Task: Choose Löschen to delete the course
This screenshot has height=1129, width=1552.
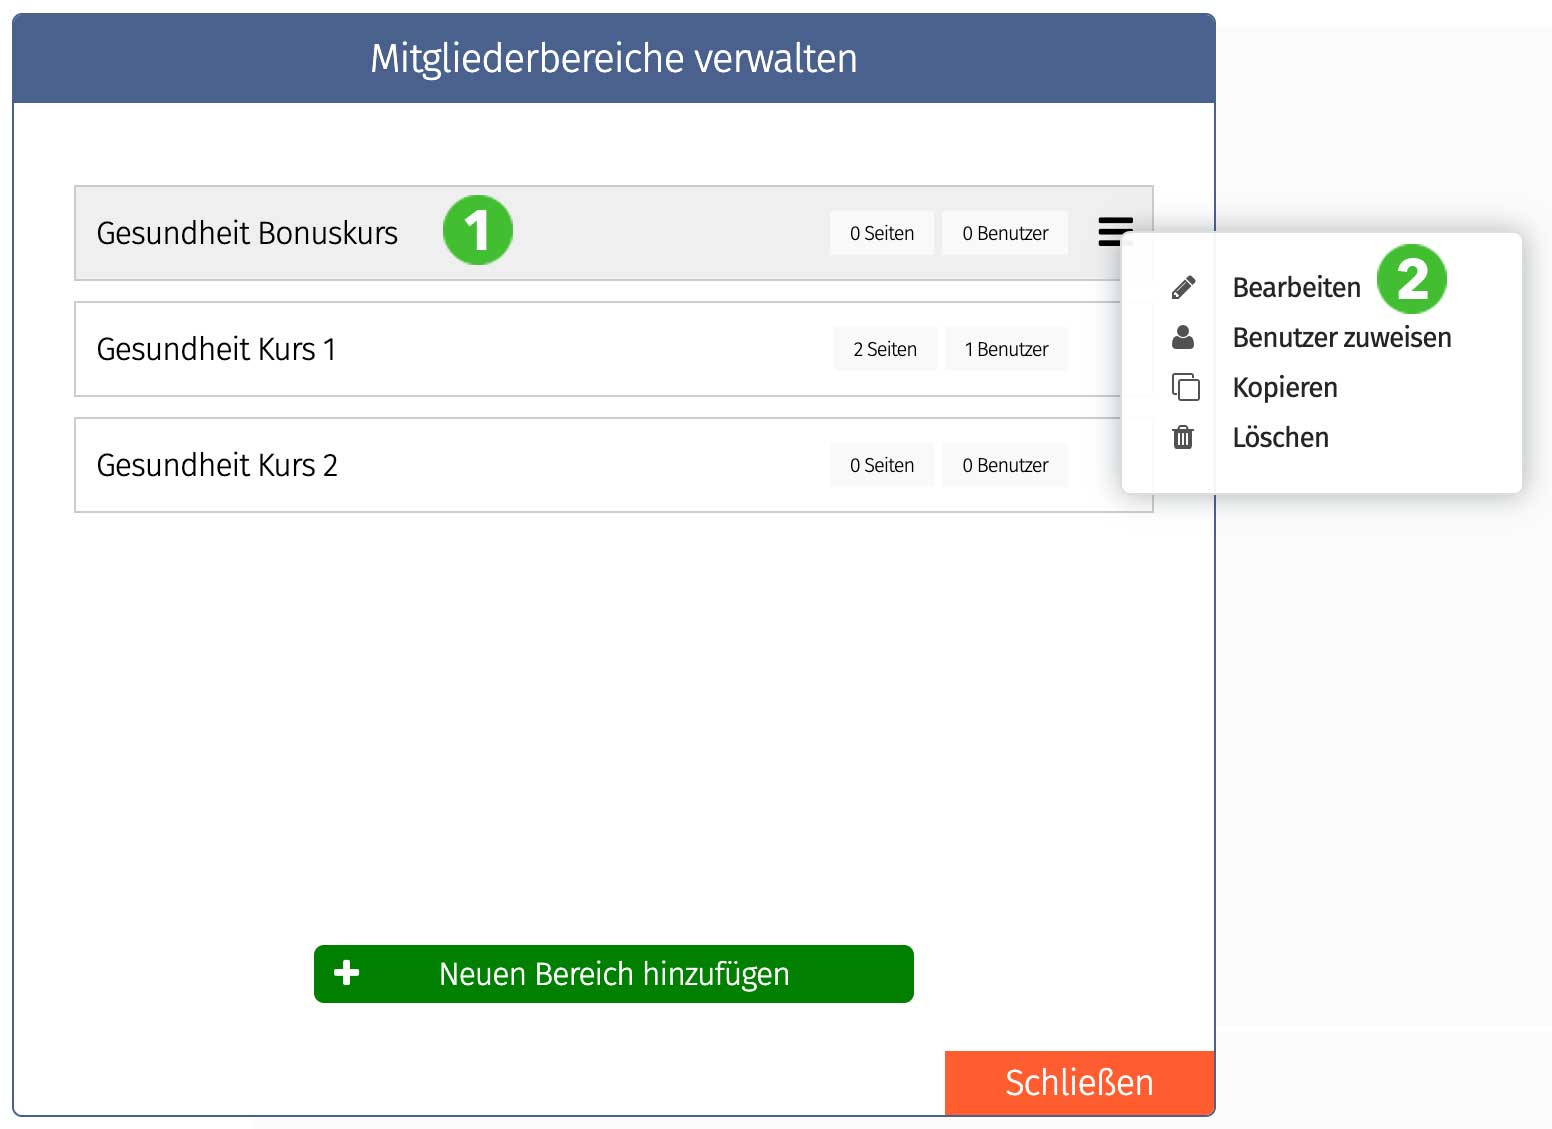Action: click(1281, 437)
